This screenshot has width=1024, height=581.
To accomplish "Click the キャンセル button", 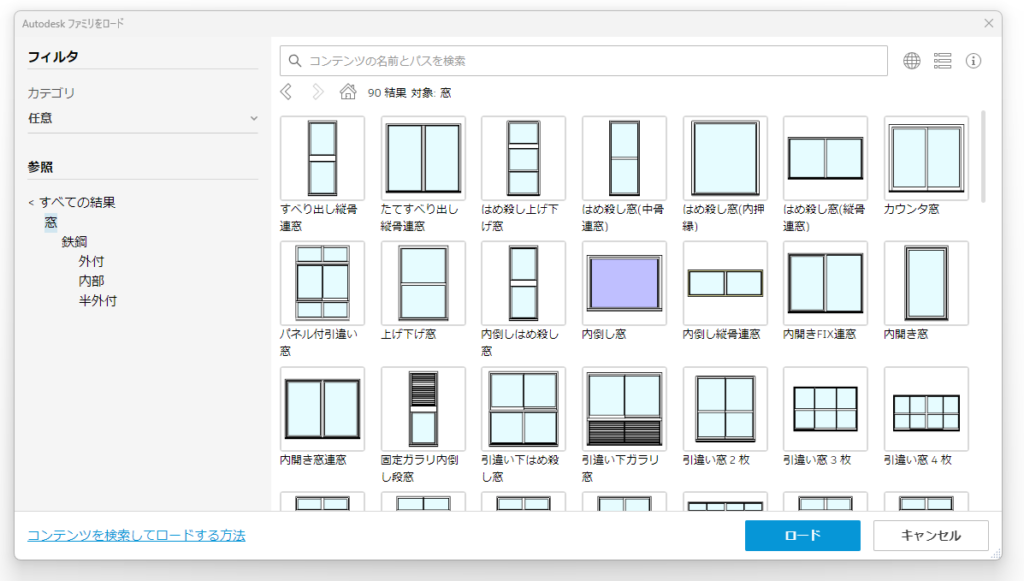I will [930, 535].
